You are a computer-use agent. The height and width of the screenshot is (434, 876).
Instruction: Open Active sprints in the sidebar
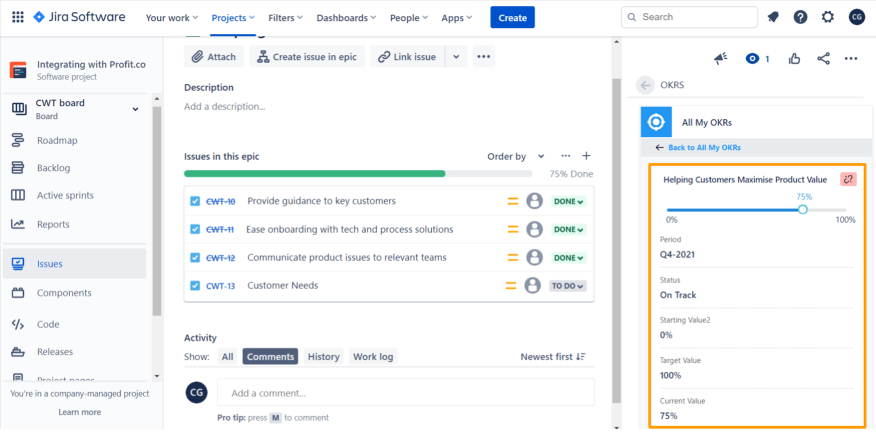pos(65,195)
